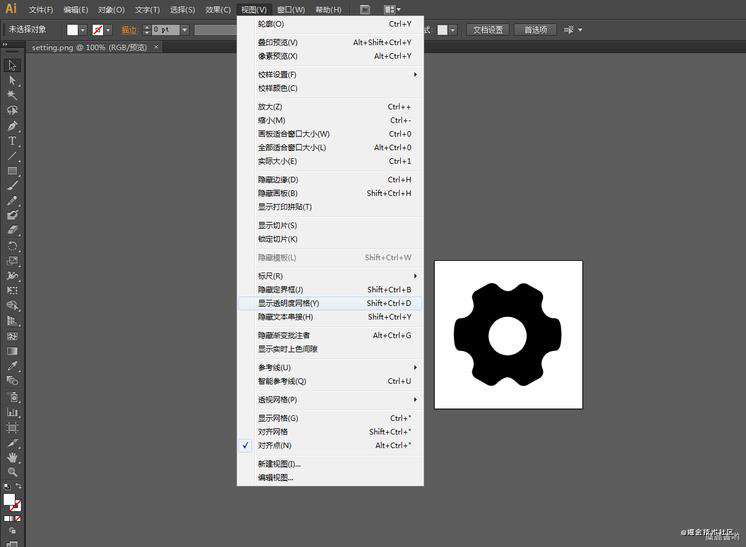746x547 pixels.
Task: Select the Paintbrush tool
Action: [x=12, y=186]
